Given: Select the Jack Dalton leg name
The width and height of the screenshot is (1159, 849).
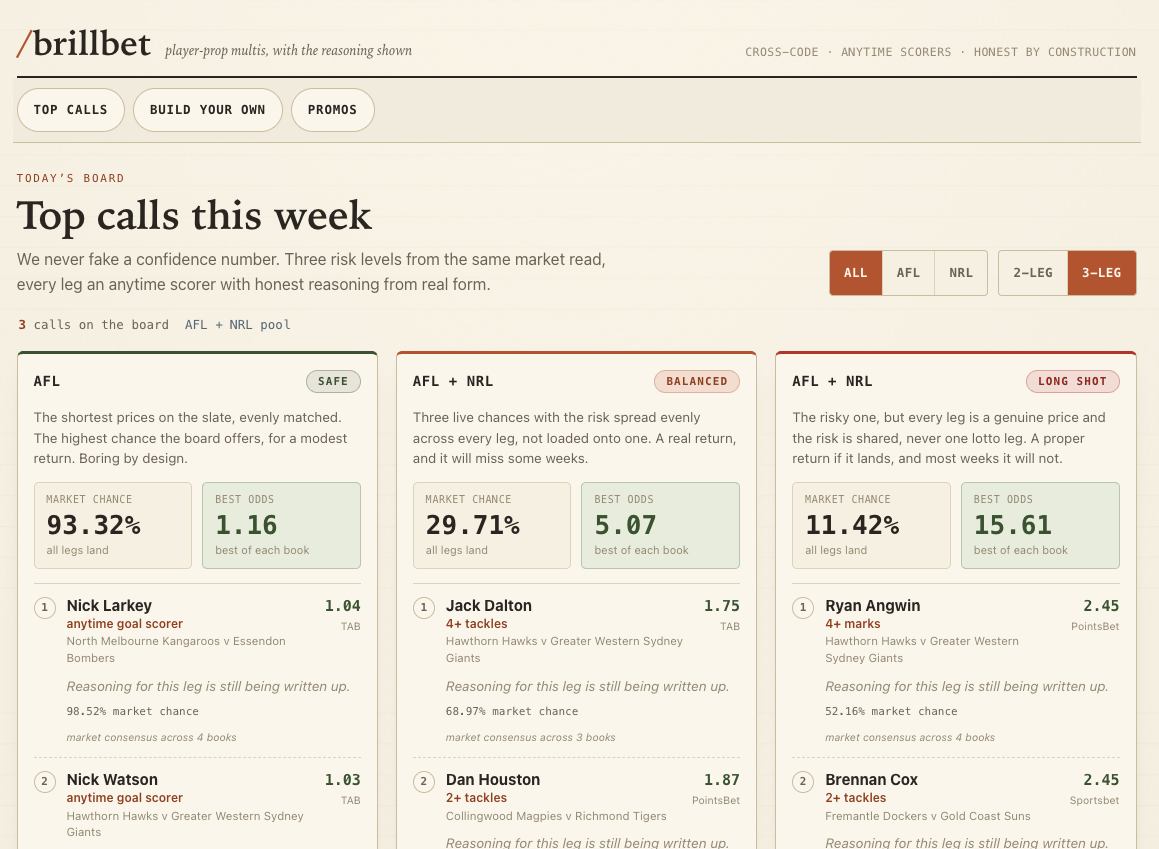Looking at the screenshot, I should 489,606.
